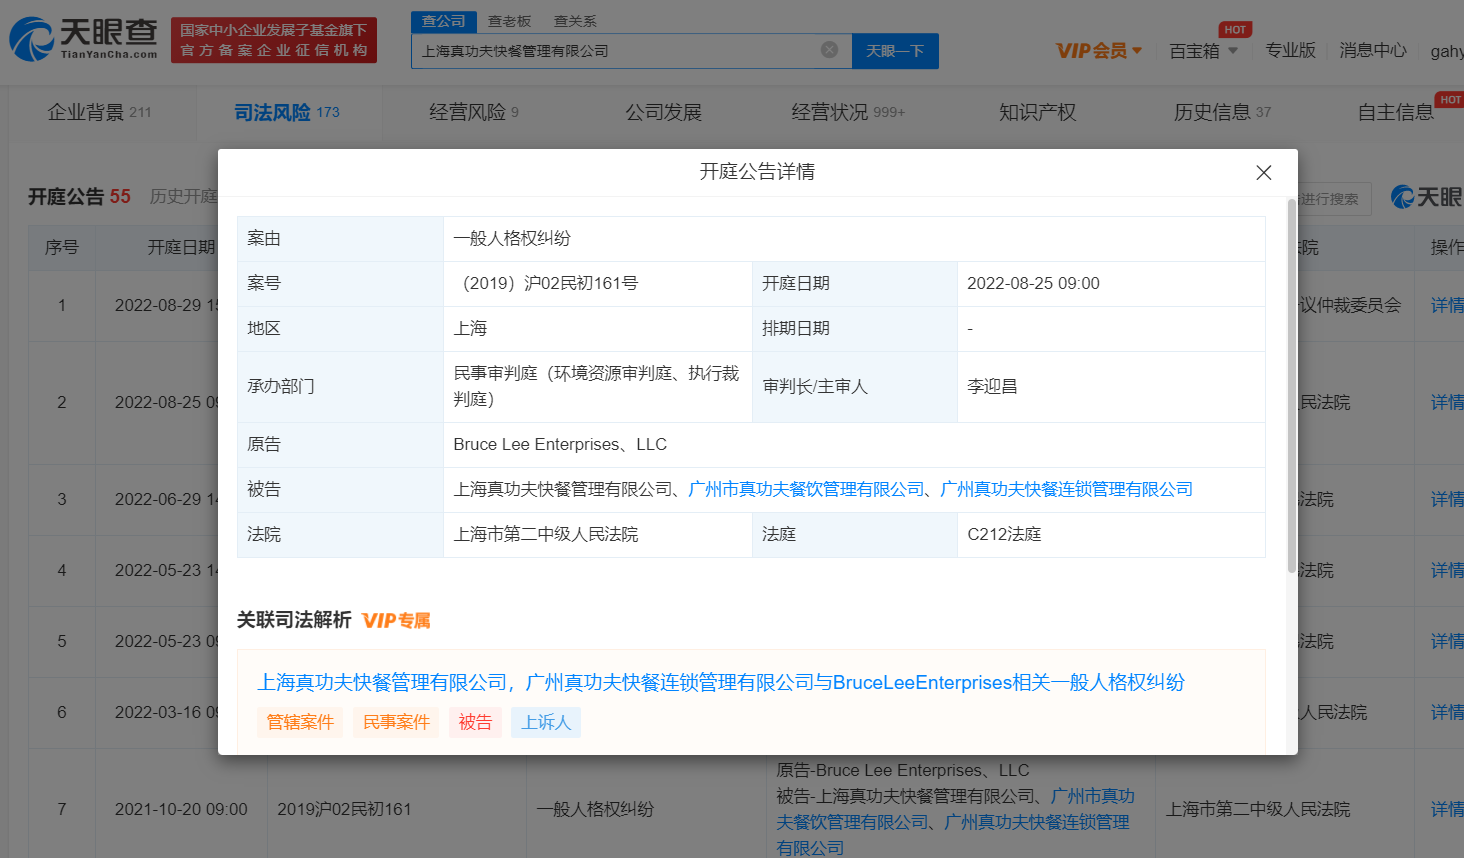
Task: Click the 天眼一下 search button
Action: coord(895,50)
